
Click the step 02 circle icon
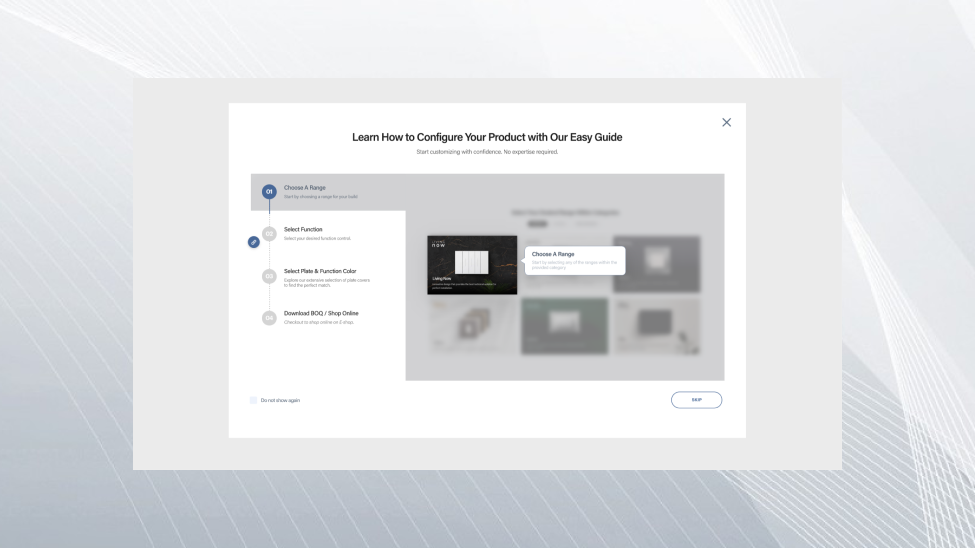(268, 234)
